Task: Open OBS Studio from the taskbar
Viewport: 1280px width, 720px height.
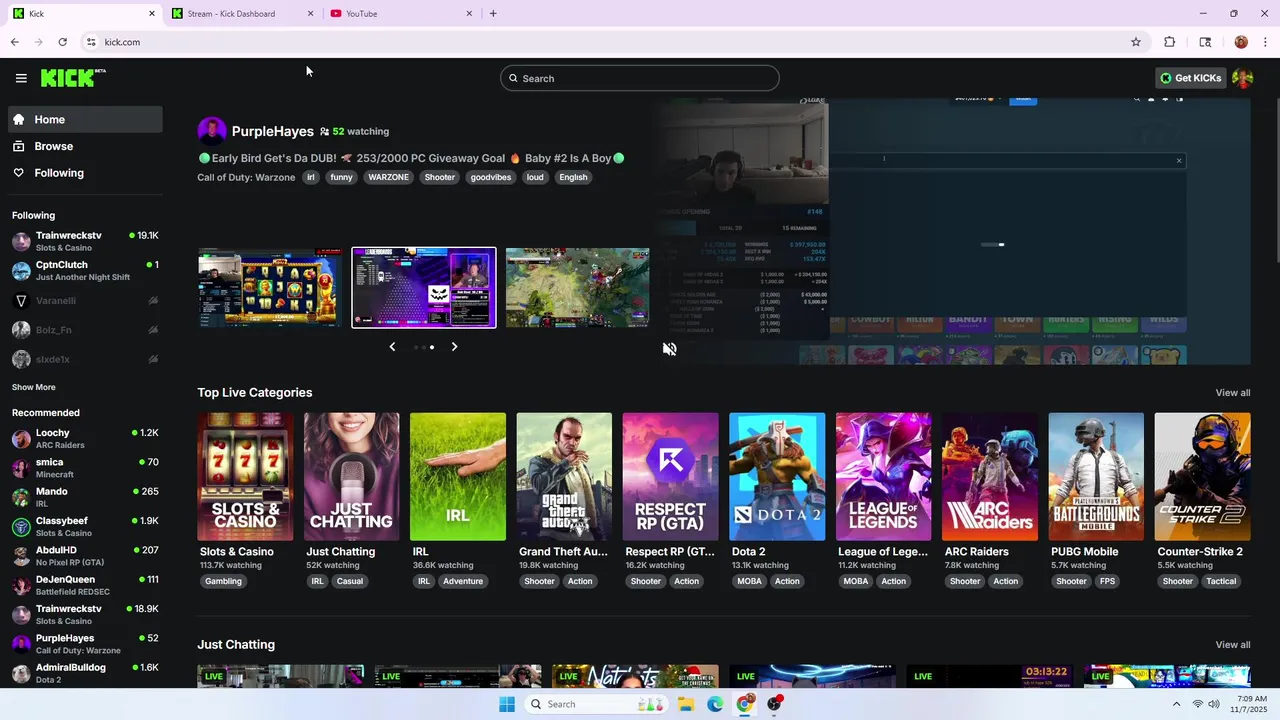Action: pos(774,704)
